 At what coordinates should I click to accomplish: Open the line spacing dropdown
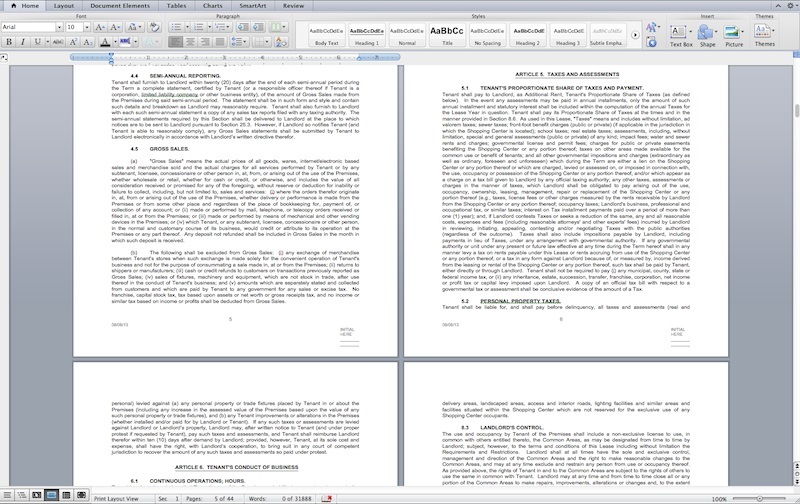click(238, 42)
